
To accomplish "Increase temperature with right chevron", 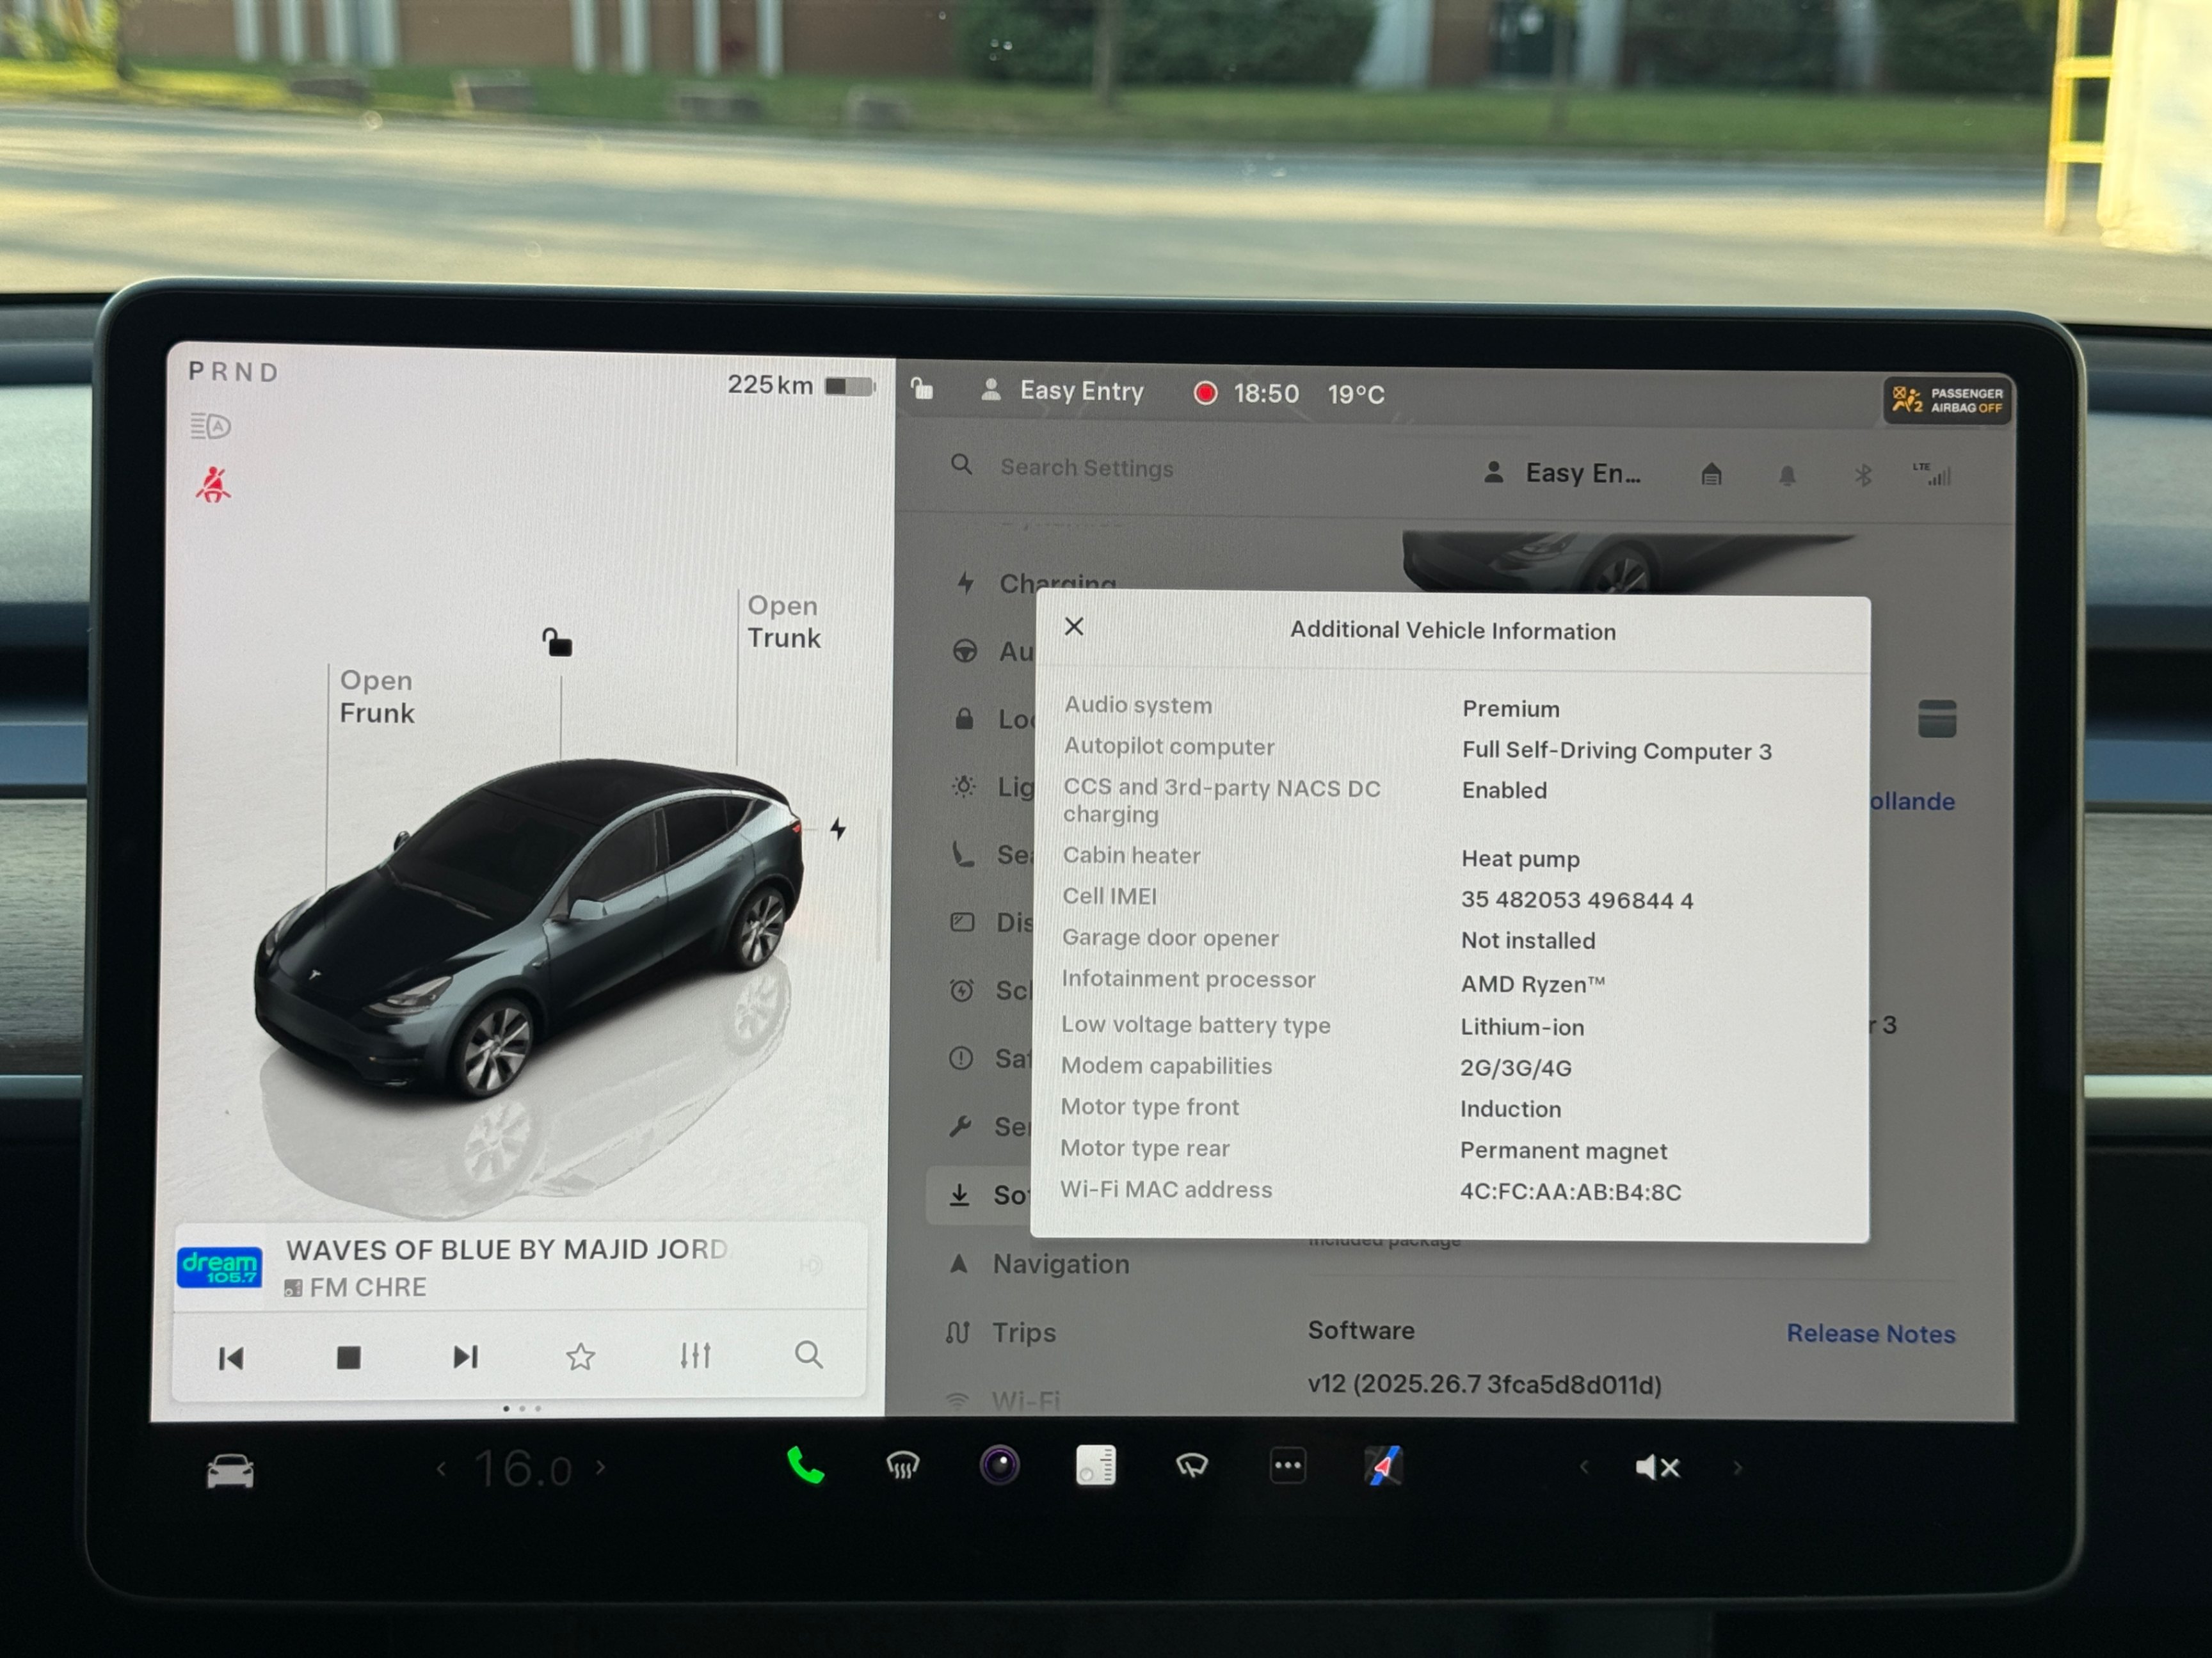I will 601,1467.
